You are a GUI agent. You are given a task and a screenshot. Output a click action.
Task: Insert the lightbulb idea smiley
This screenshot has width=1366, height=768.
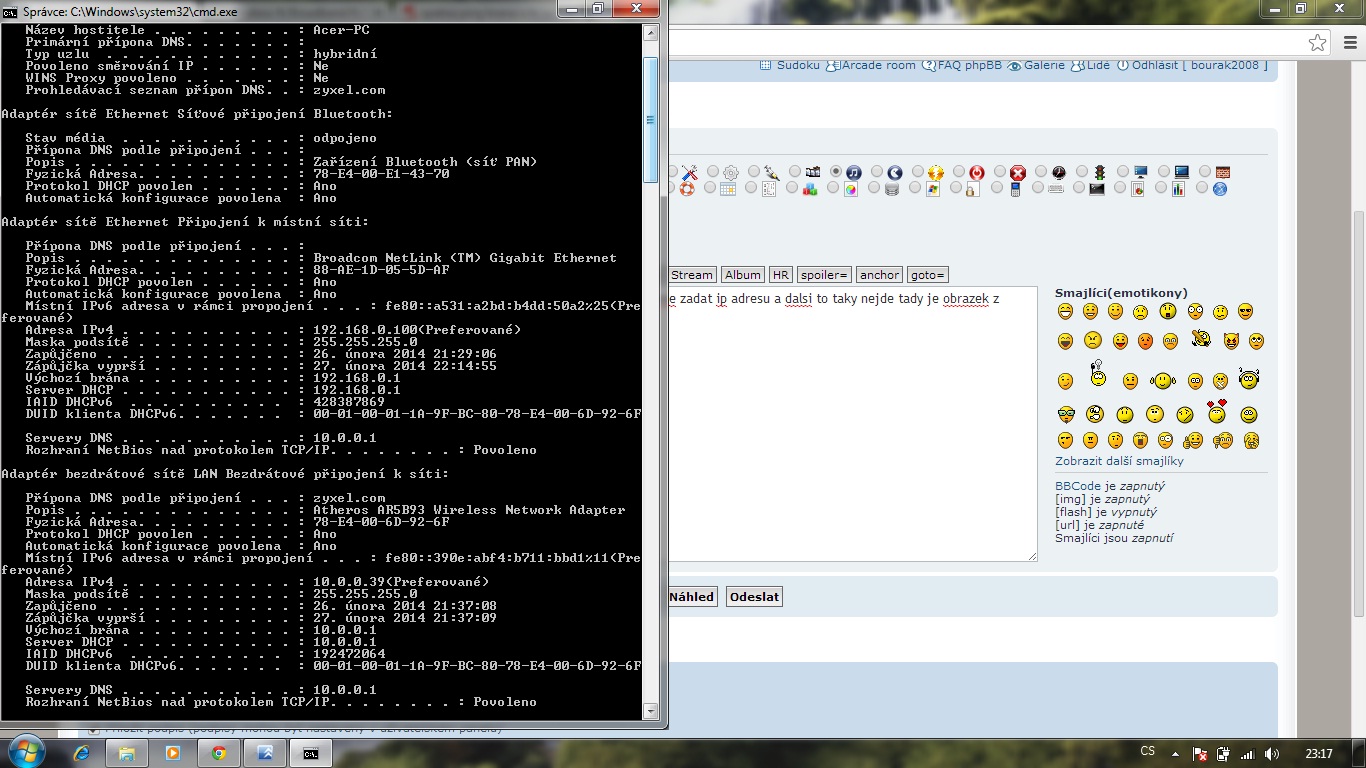point(1098,375)
